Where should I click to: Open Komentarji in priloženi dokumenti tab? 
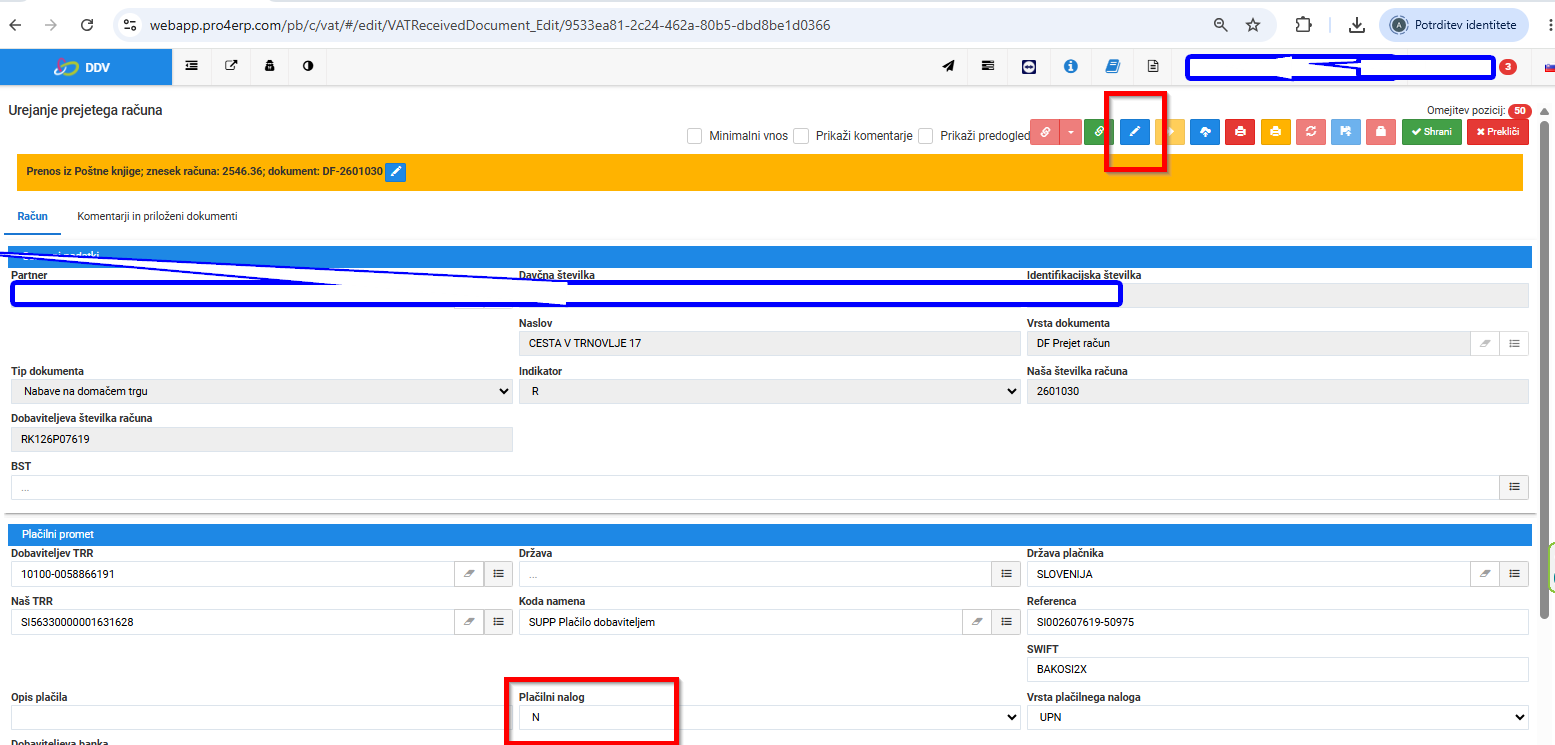tap(157, 216)
